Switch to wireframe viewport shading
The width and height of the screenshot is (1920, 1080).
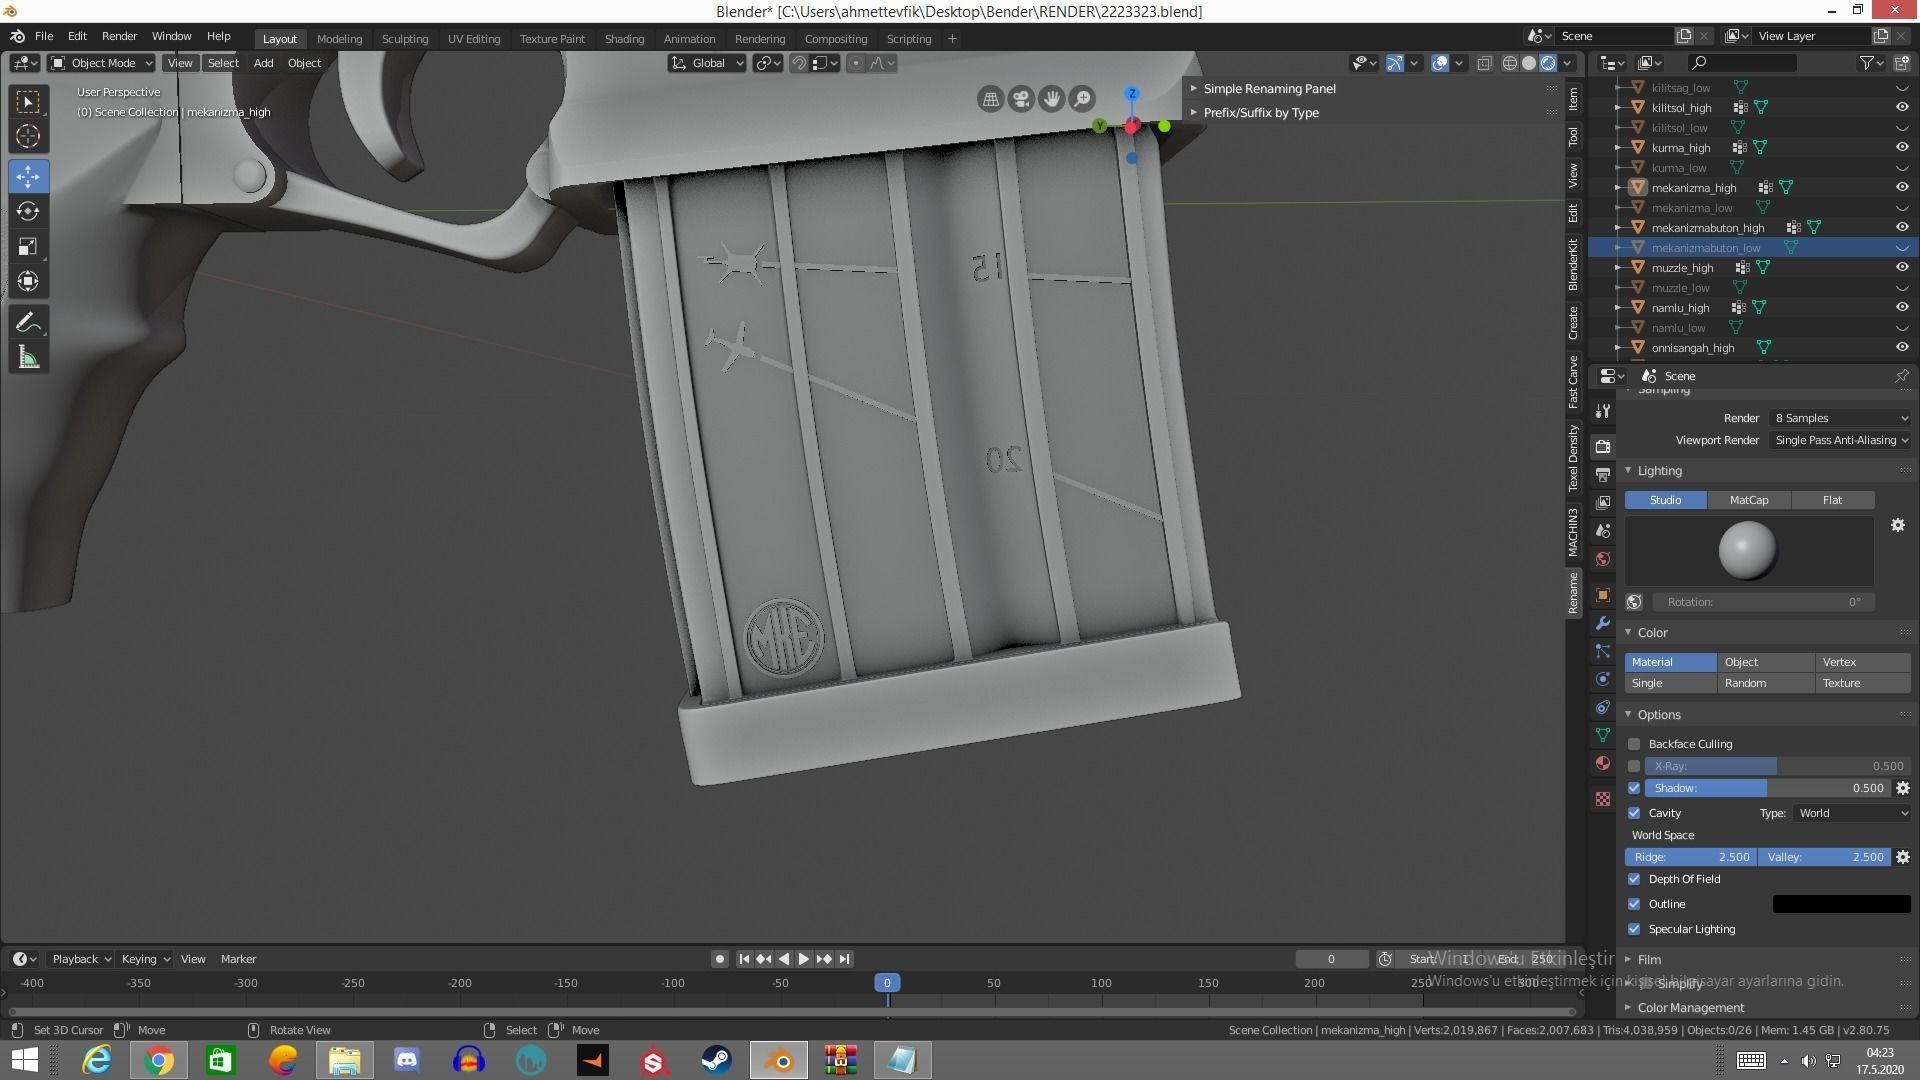(1510, 63)
